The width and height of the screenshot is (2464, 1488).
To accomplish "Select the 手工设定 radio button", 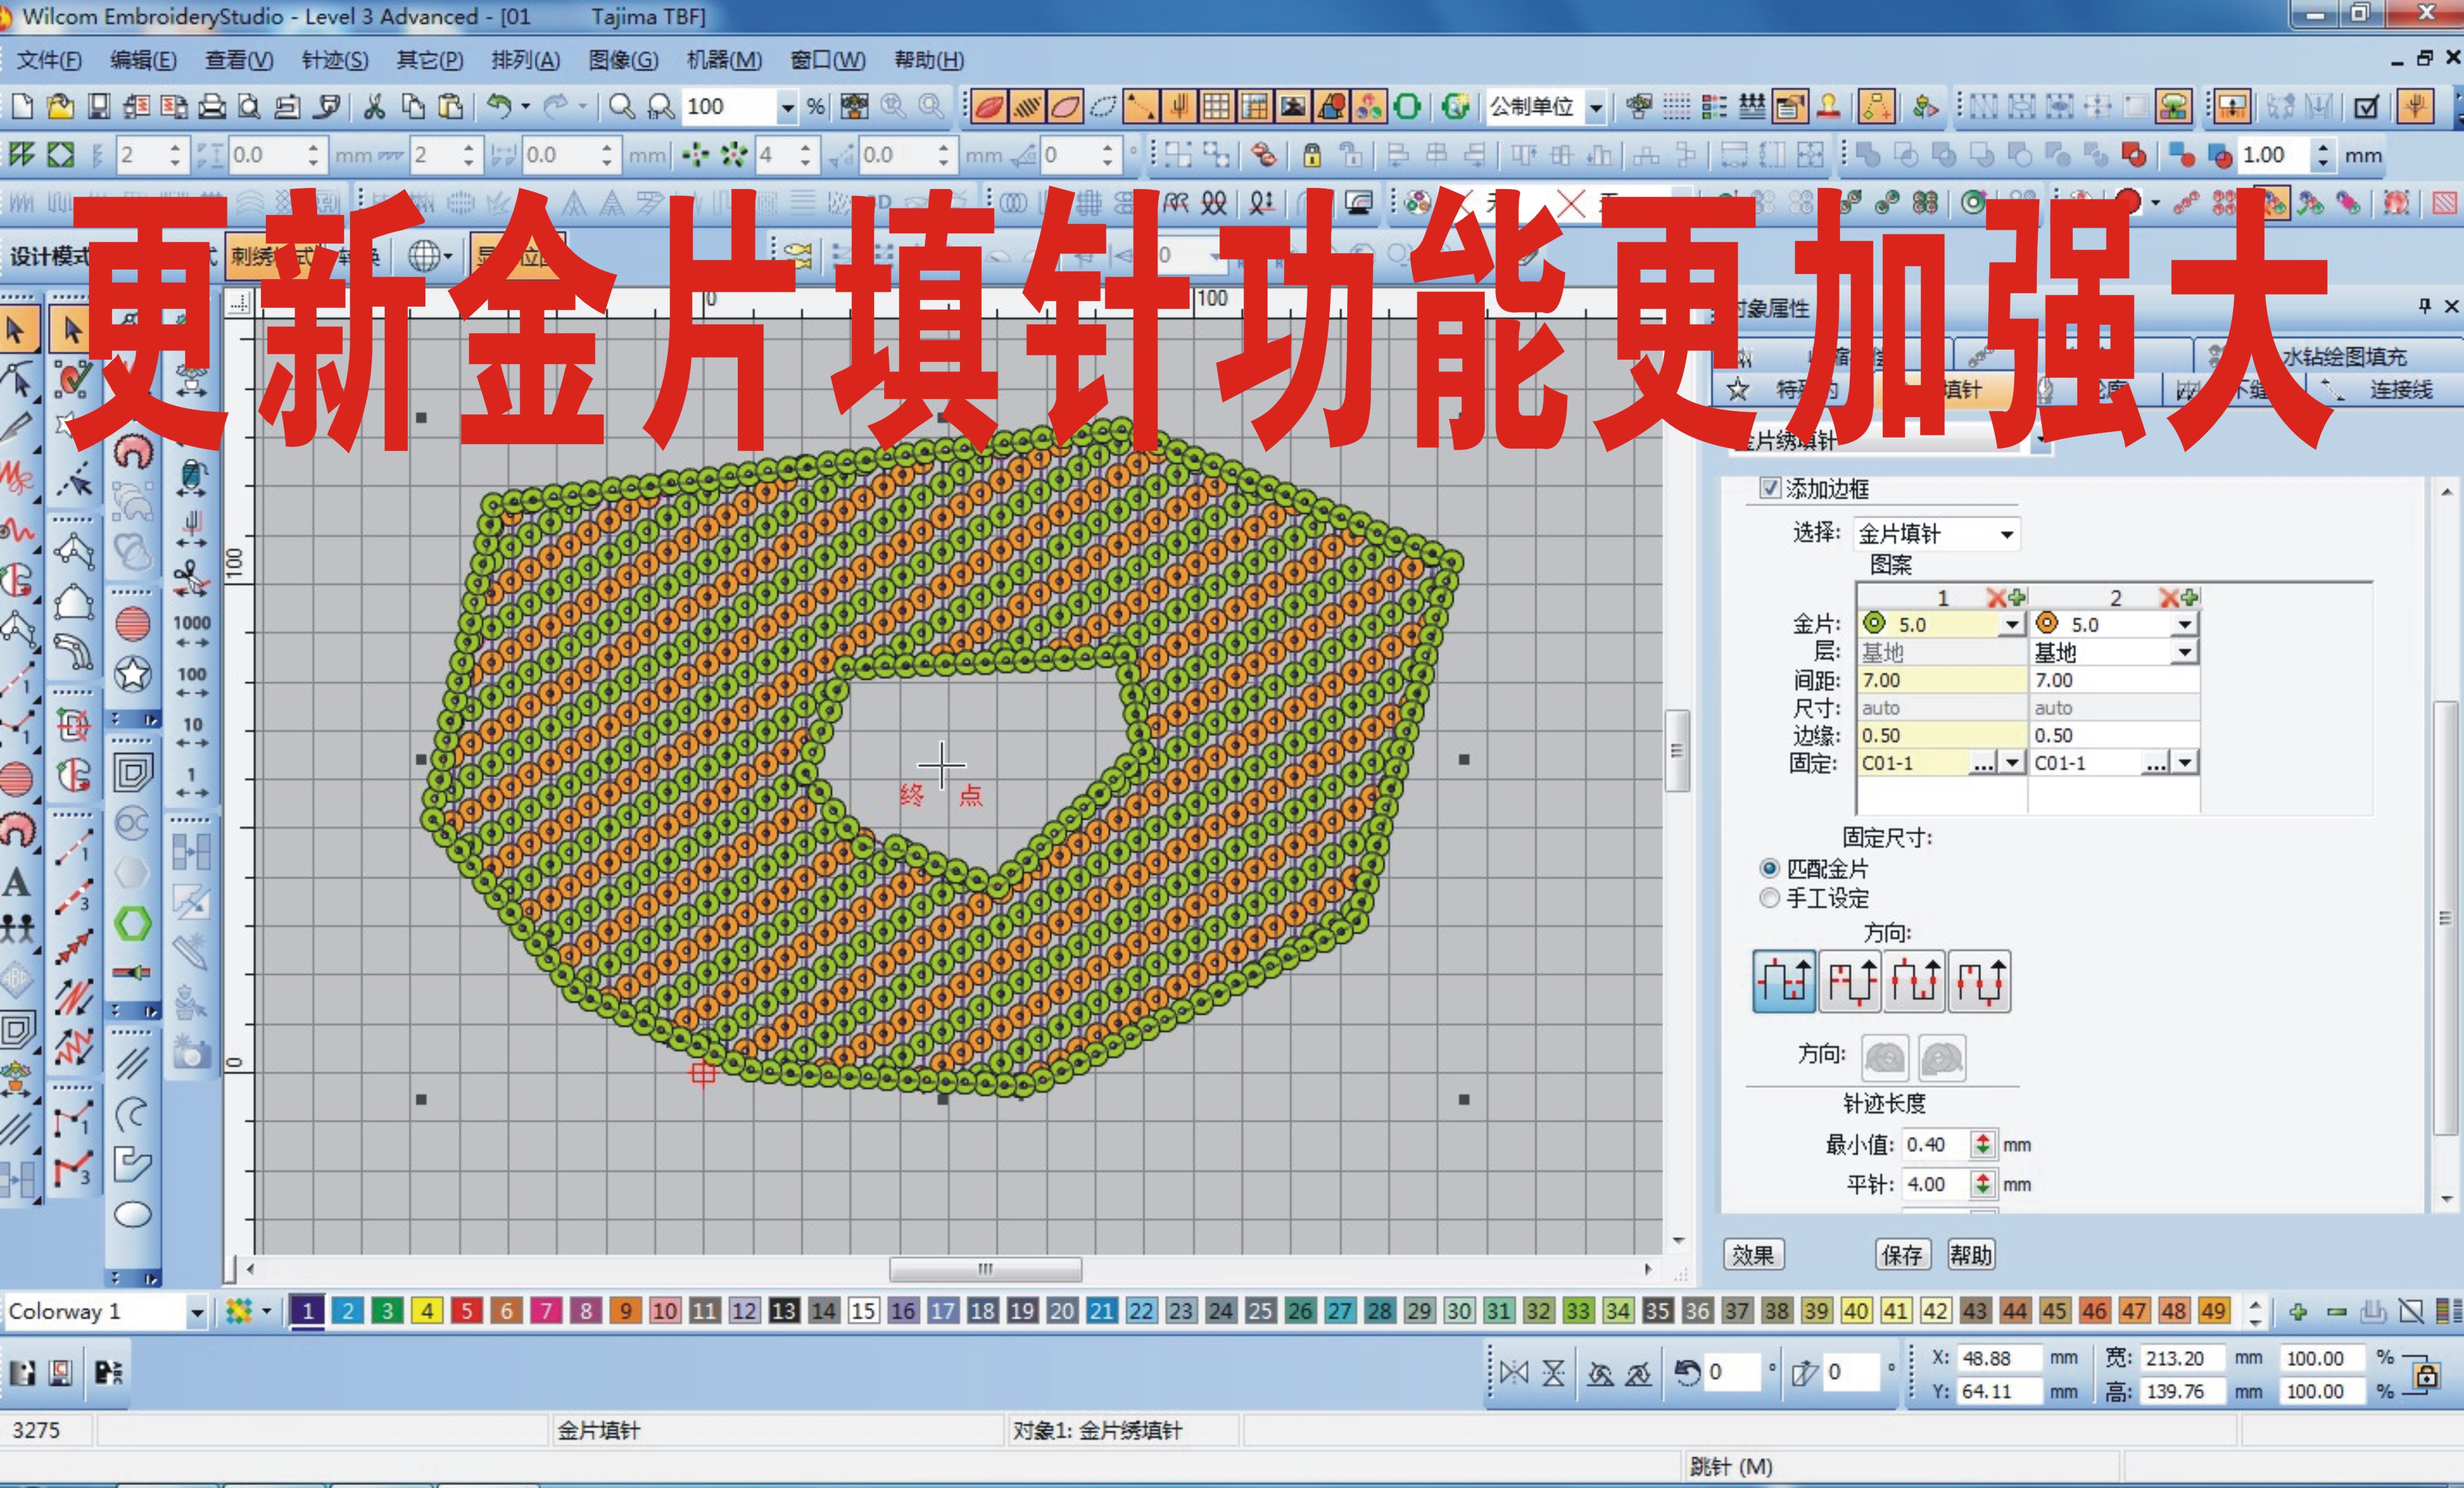I will click(x=1769, y=897).
